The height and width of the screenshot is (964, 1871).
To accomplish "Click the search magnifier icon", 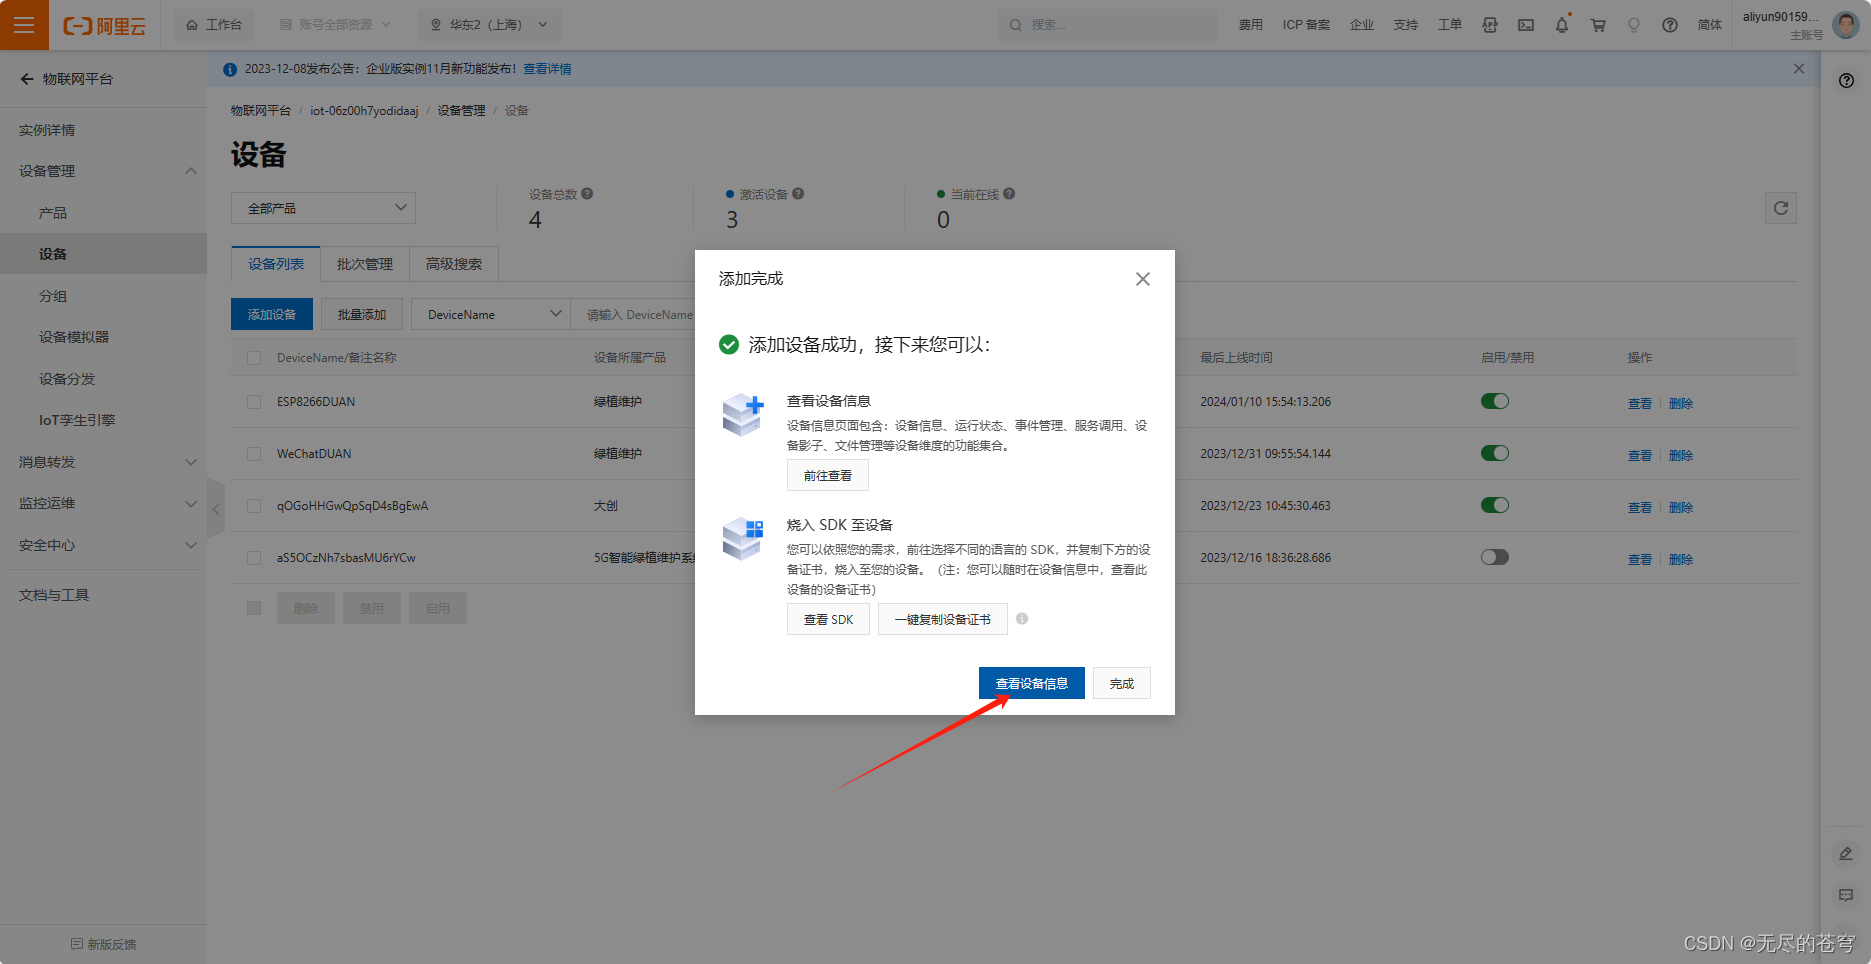I will coord(1016,25).
